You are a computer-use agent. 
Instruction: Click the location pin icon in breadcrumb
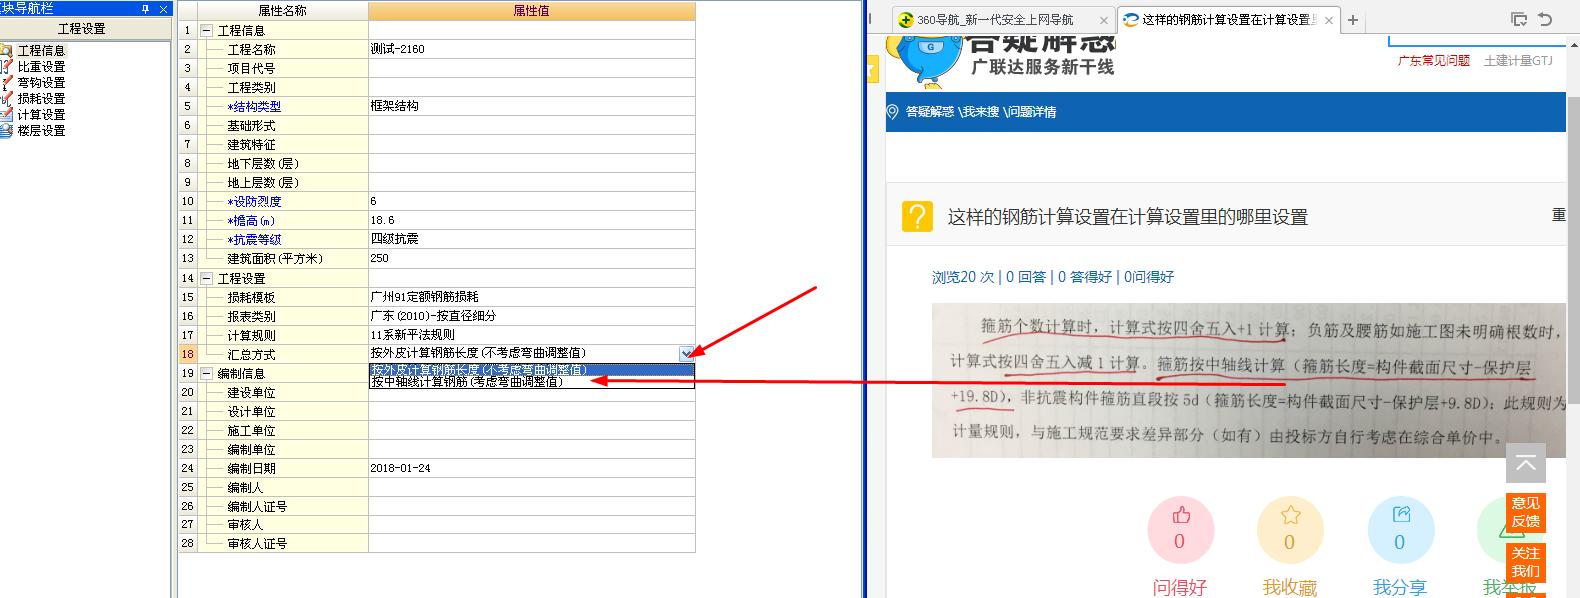[x=893, y=112]
